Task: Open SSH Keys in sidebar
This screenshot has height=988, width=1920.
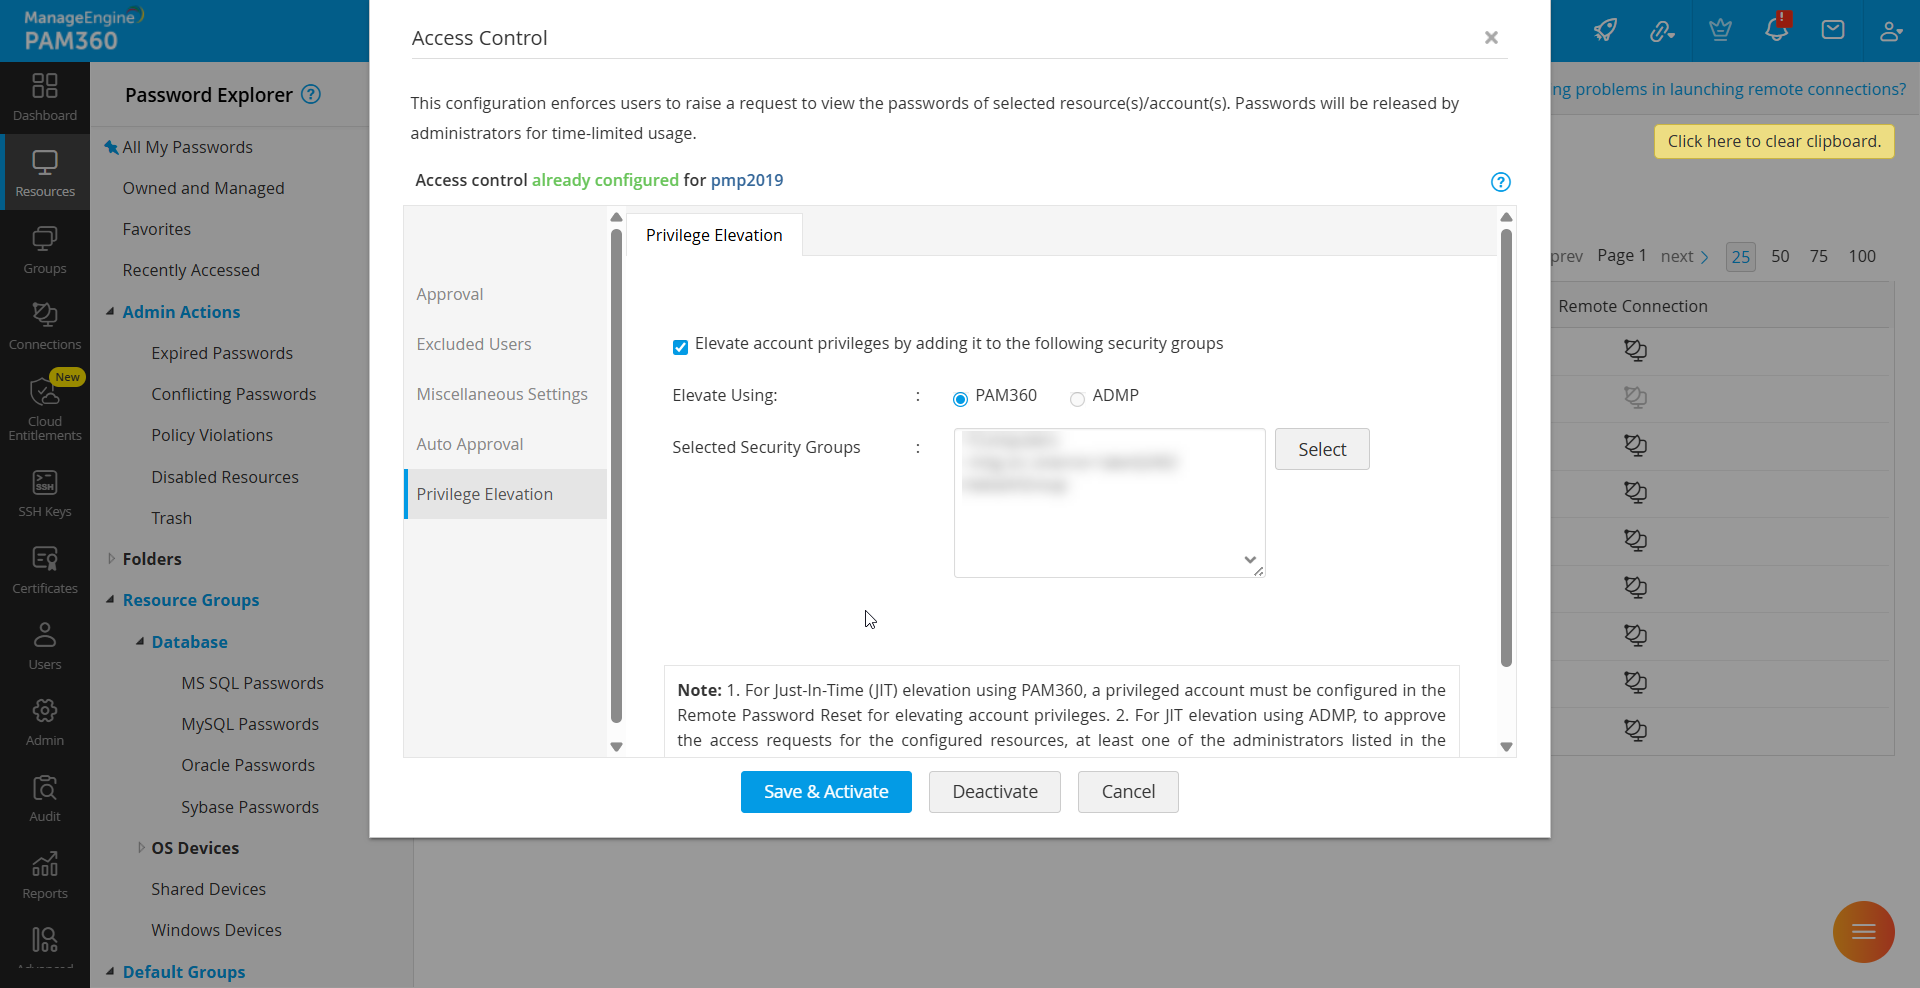Action: 45,493
